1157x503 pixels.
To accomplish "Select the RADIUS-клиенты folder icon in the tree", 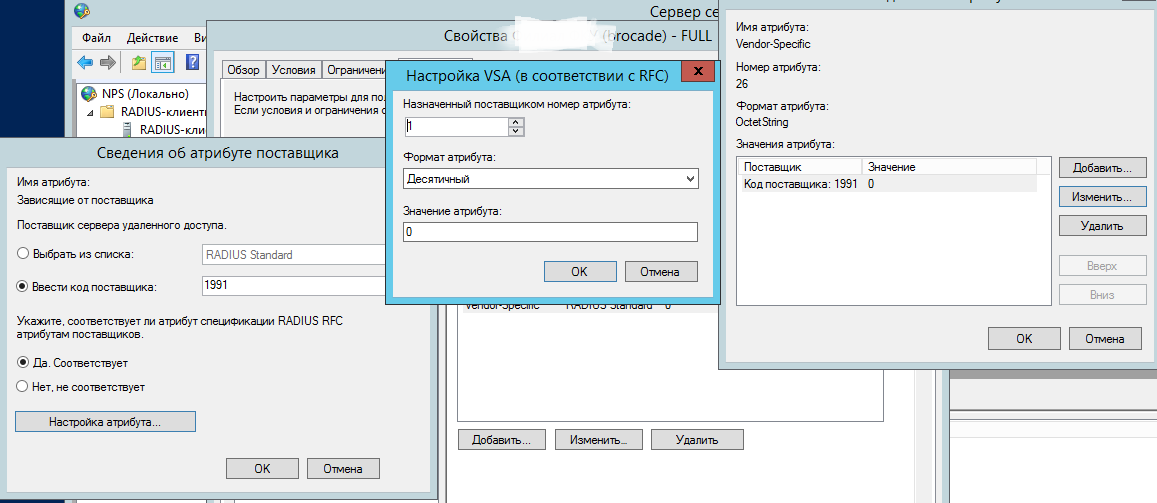I will (x=107, y=111).
